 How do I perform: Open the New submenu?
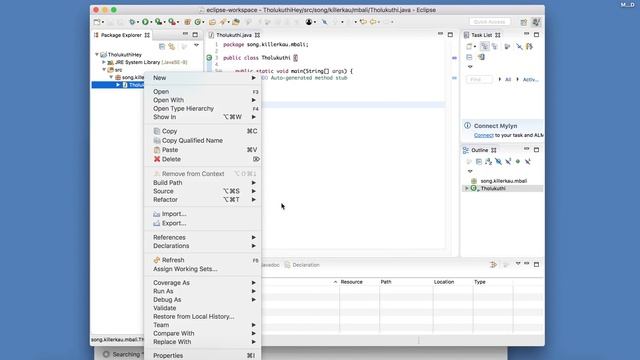click(203, 78)
